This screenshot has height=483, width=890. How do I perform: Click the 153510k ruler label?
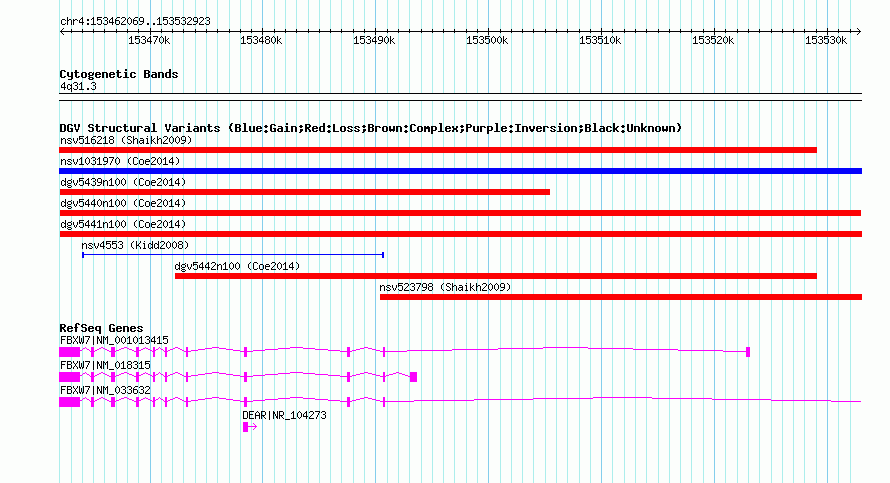(600, 40)
